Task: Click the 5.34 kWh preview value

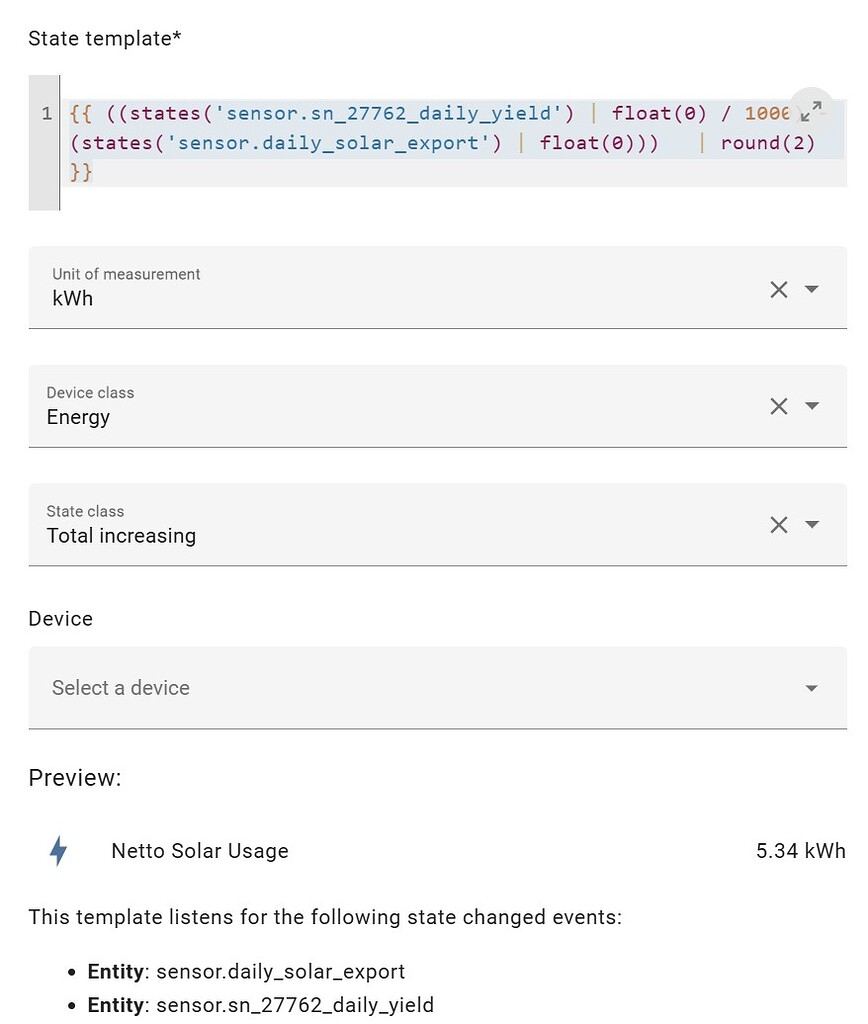Action: coord(801,851)
